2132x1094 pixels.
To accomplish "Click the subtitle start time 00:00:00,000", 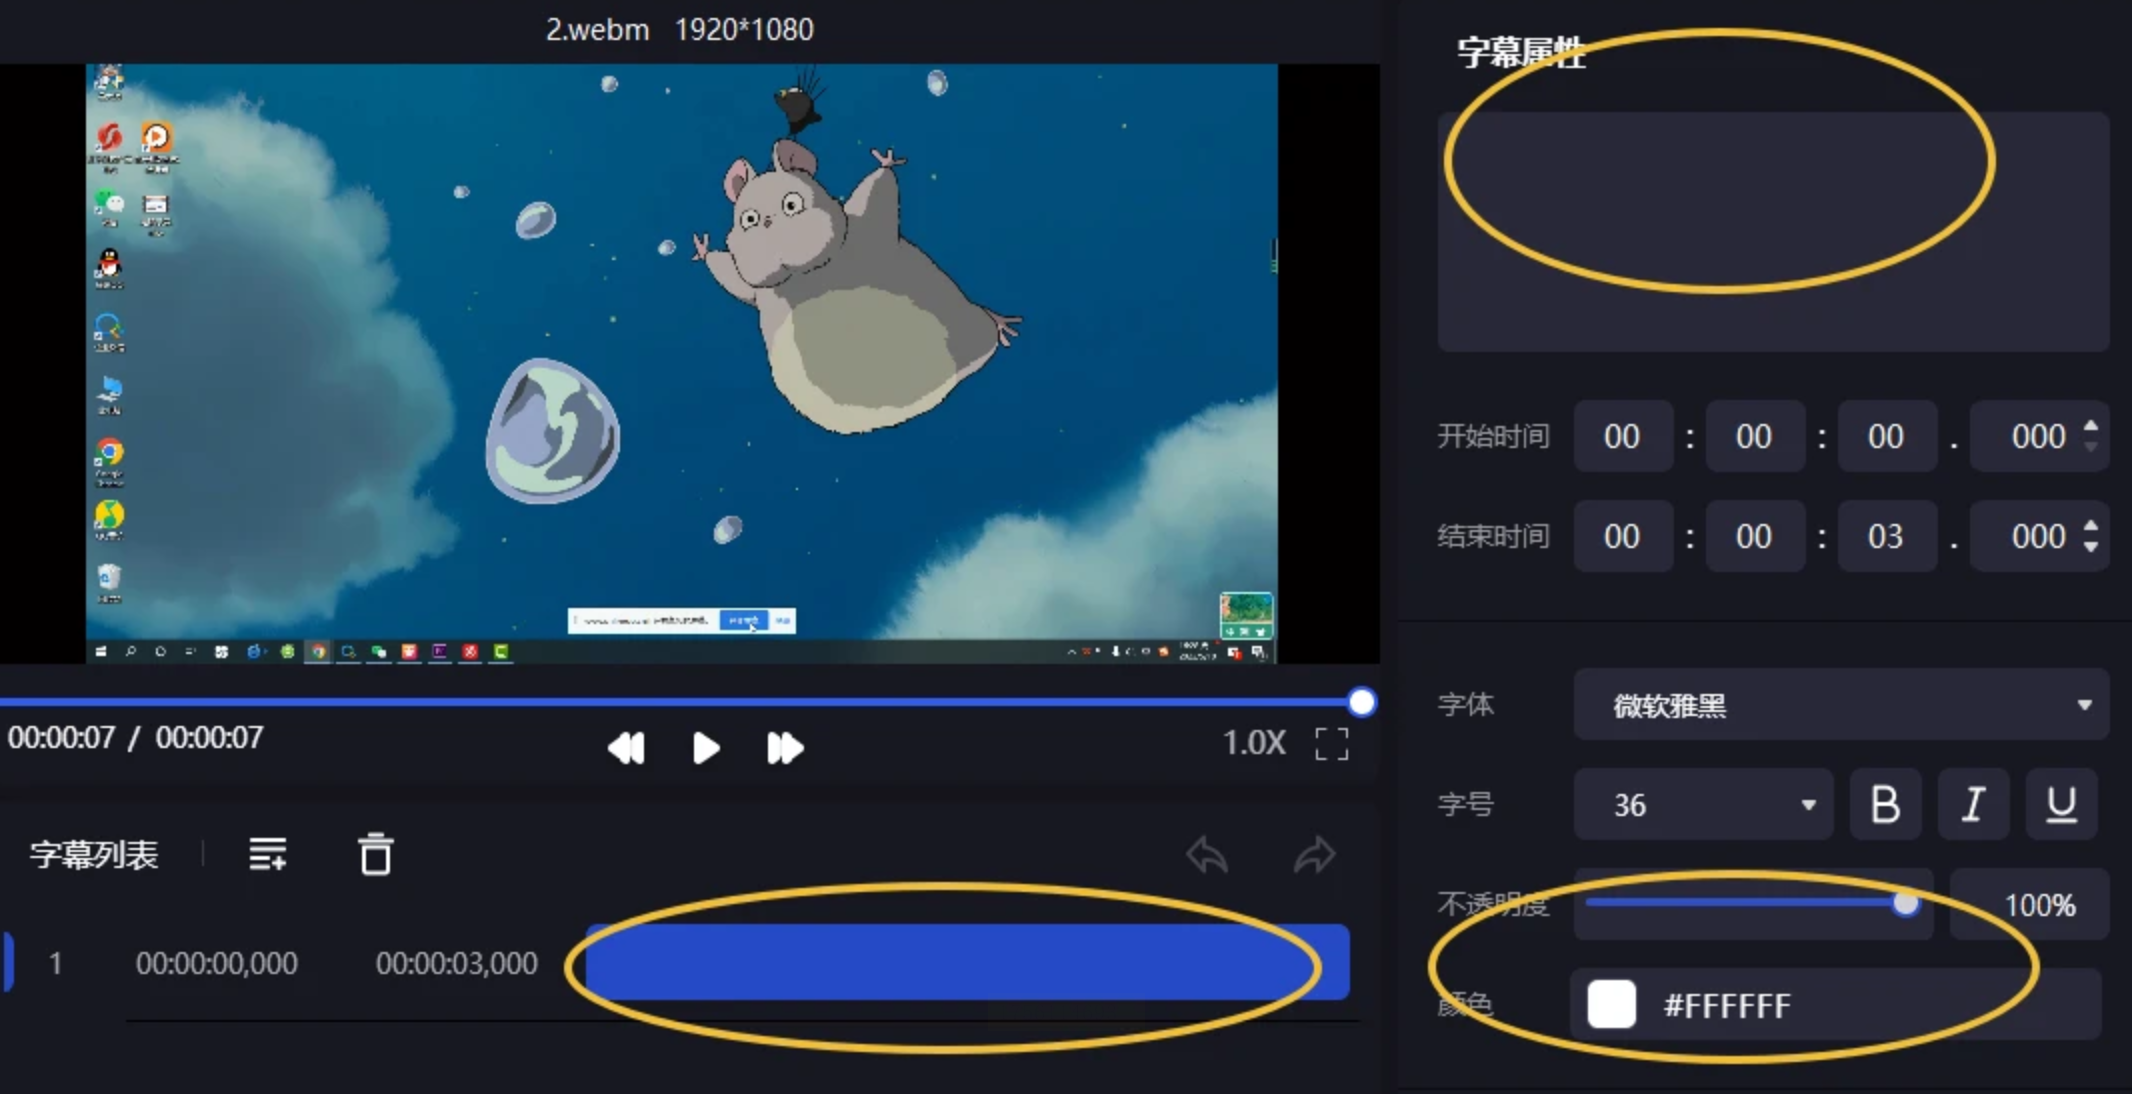I will pos(217,963).
